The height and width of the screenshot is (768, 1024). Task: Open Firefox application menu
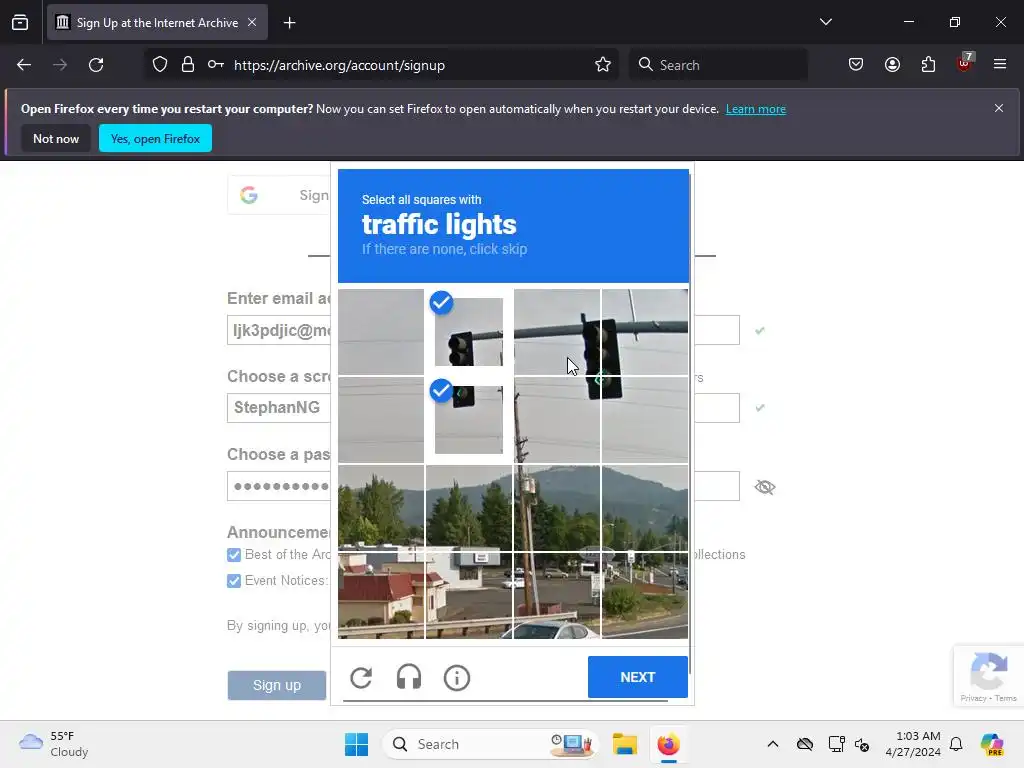1000,64
